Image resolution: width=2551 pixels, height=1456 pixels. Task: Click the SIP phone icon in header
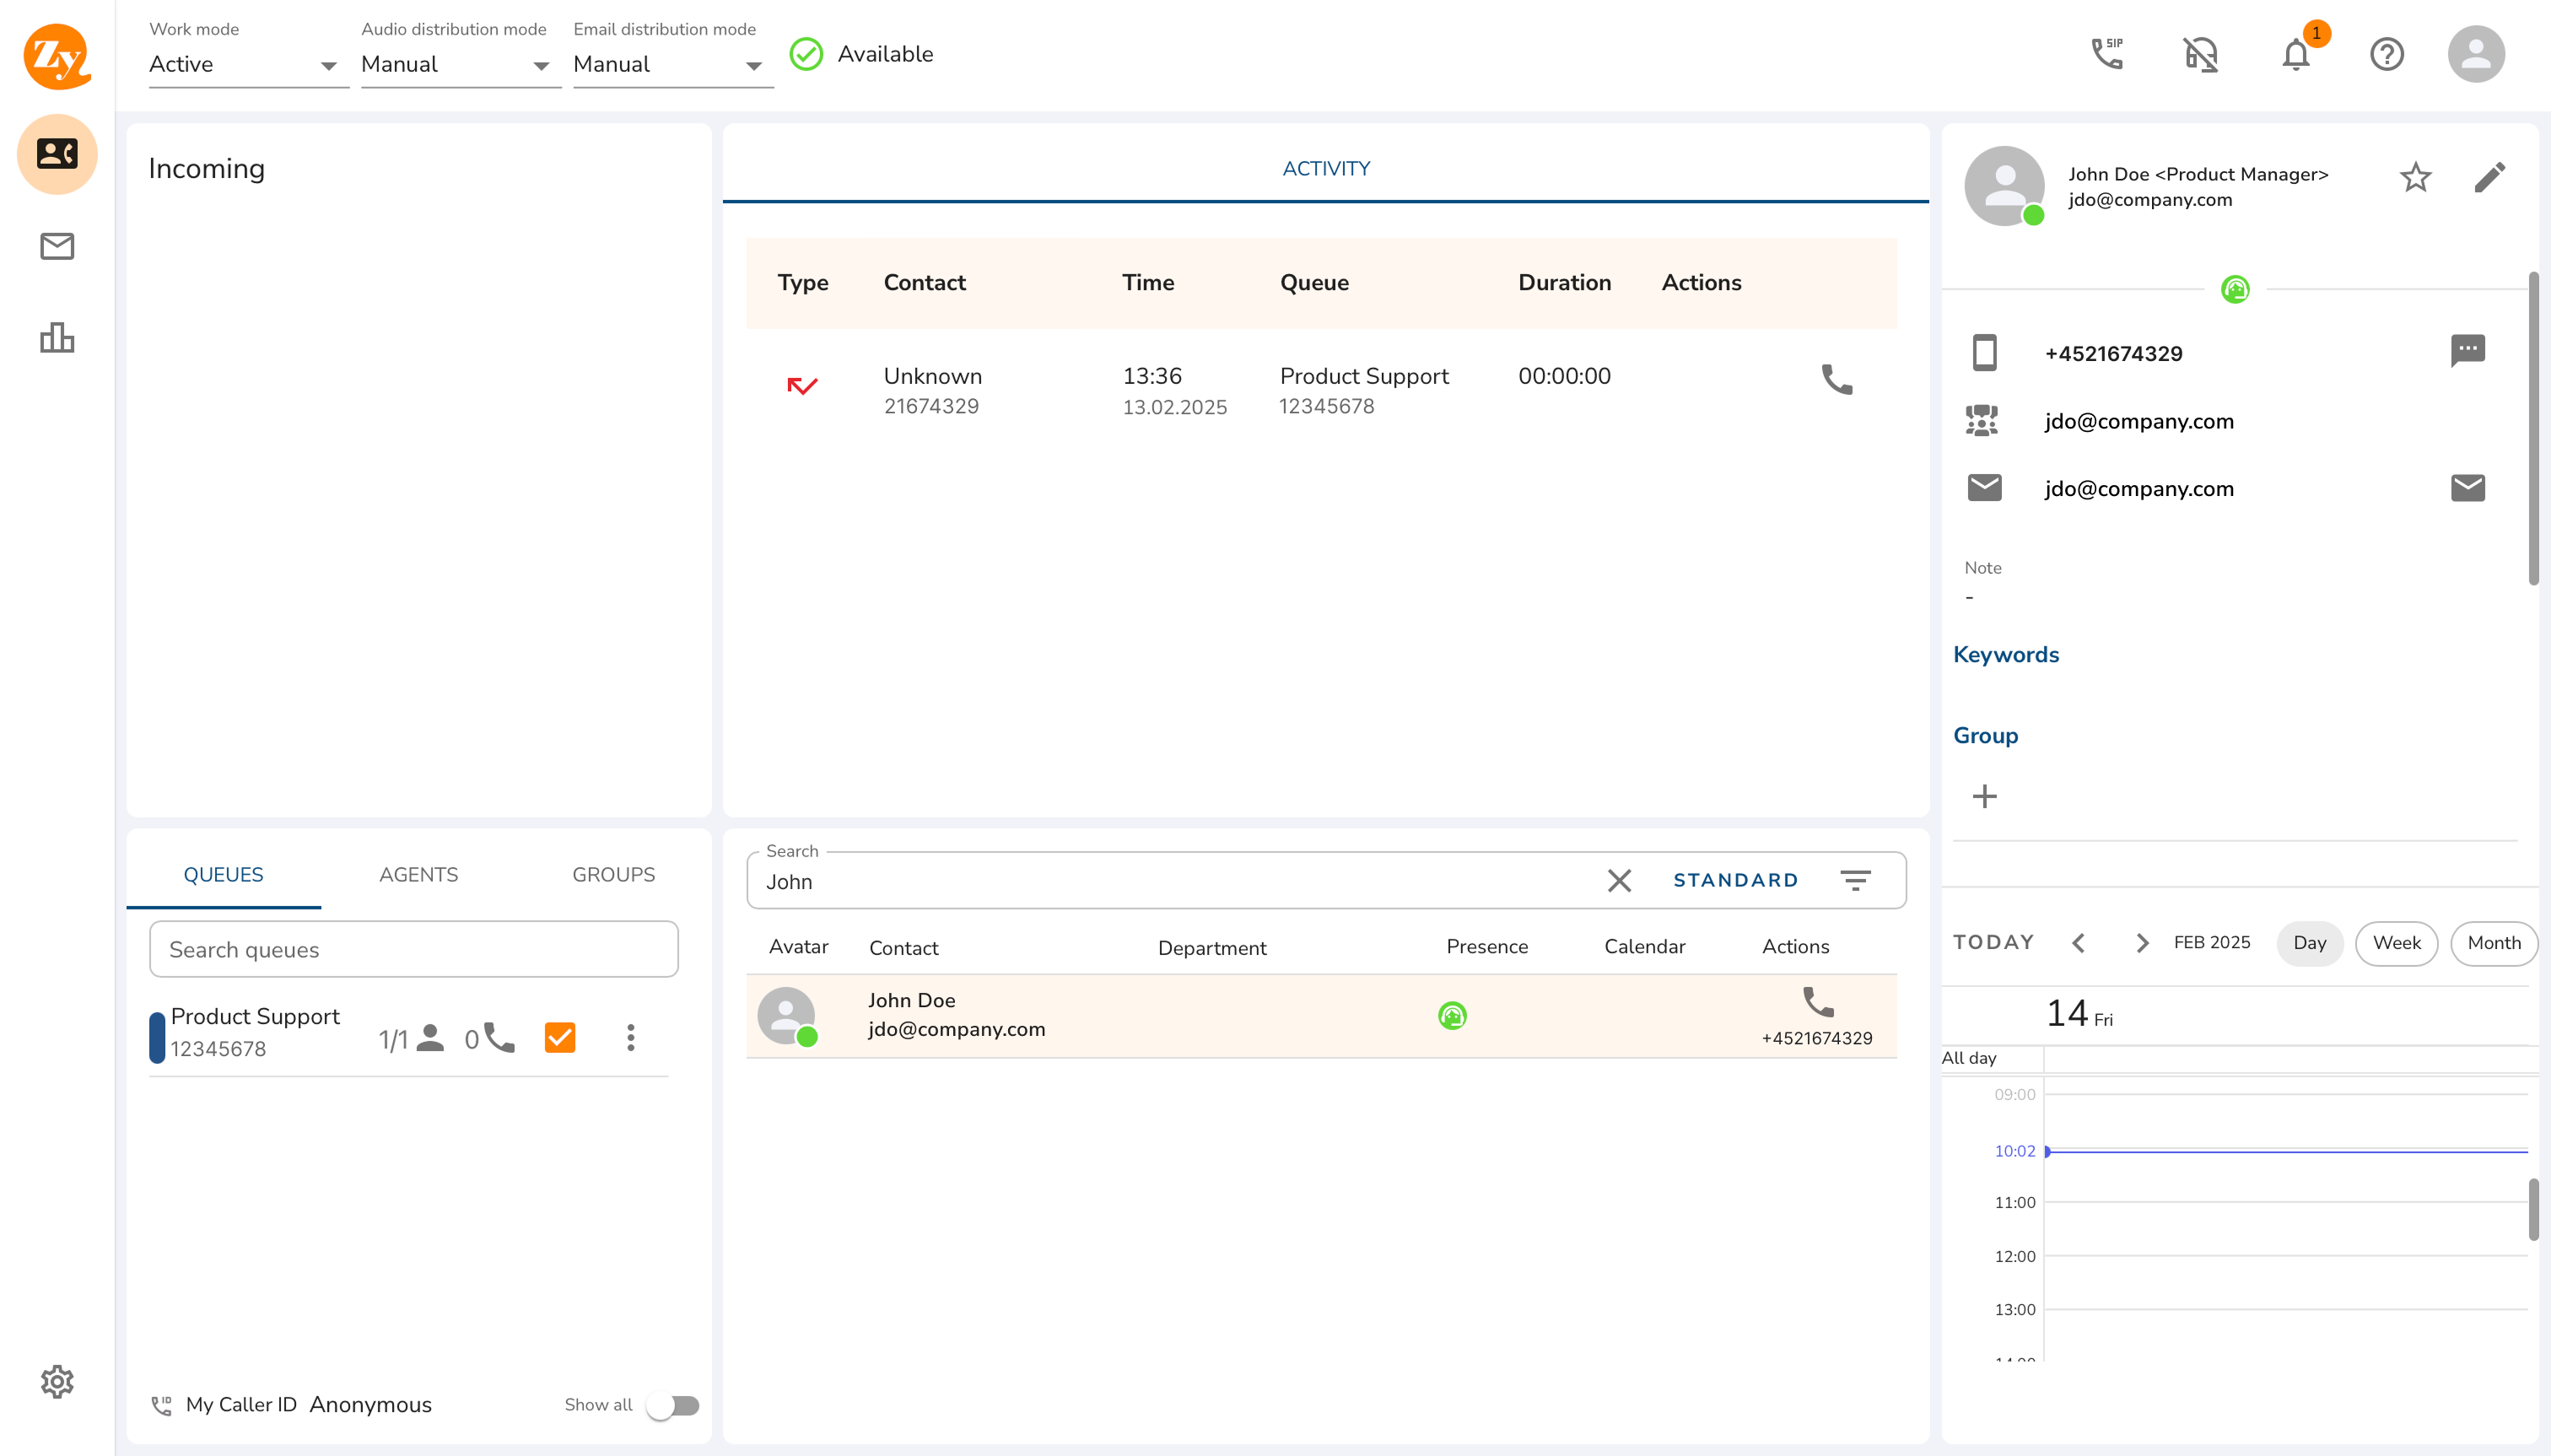(2107, 54)
